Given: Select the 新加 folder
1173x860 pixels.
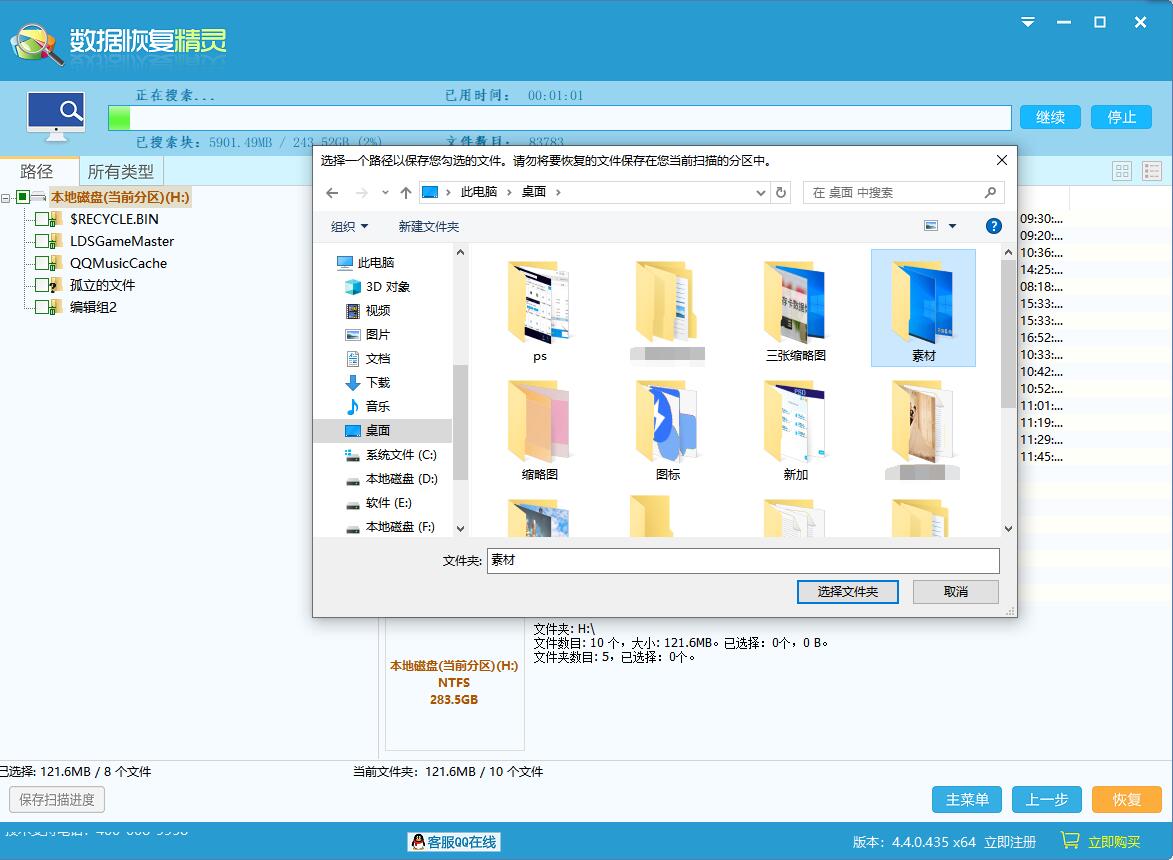Looking at the screenshot, I should [795, 430].
